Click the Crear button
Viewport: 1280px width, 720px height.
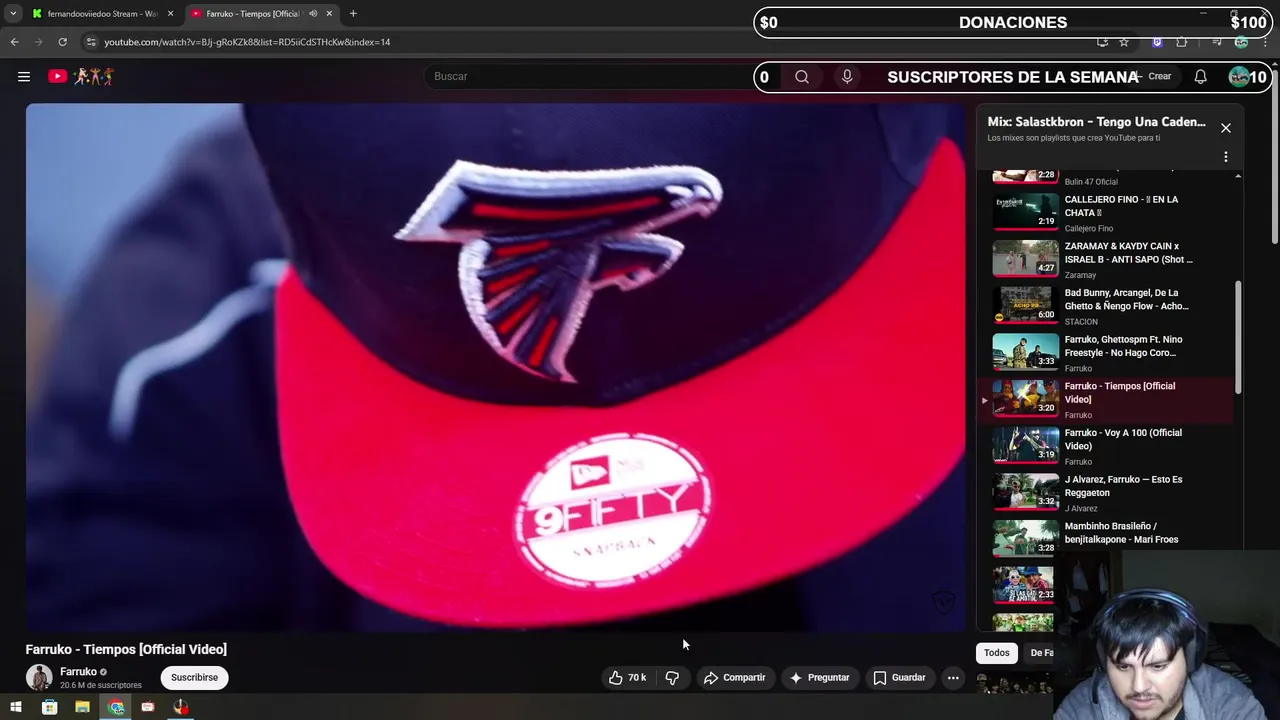(x=1152, y=76)
